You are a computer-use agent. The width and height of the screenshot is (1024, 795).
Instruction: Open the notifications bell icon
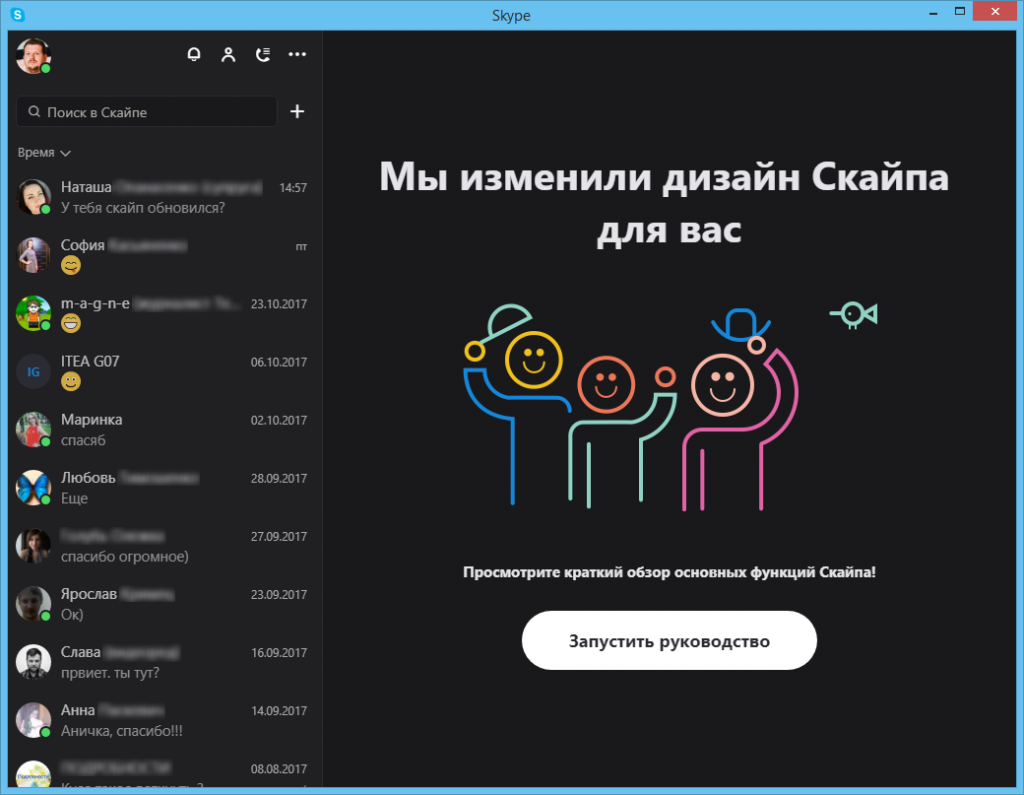click(x=194, y=54)
